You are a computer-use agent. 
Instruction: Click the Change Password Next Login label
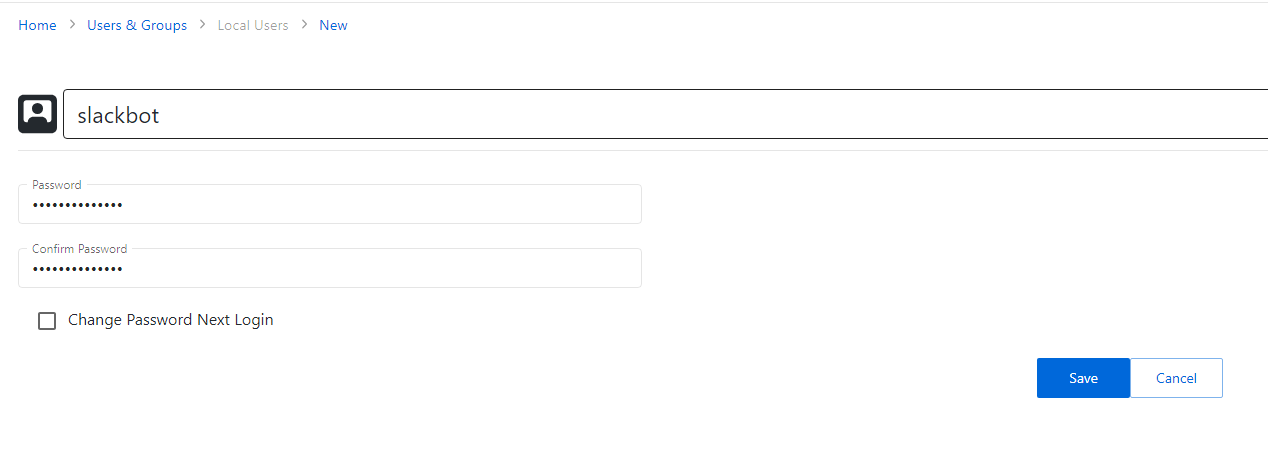[170, 320]
